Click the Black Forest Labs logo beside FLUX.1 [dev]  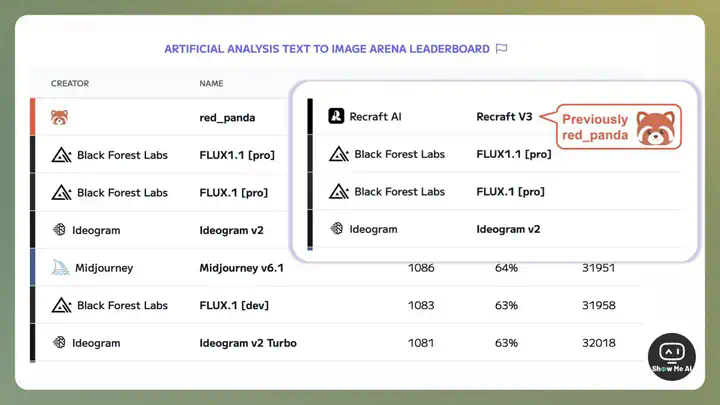point(61,305)
